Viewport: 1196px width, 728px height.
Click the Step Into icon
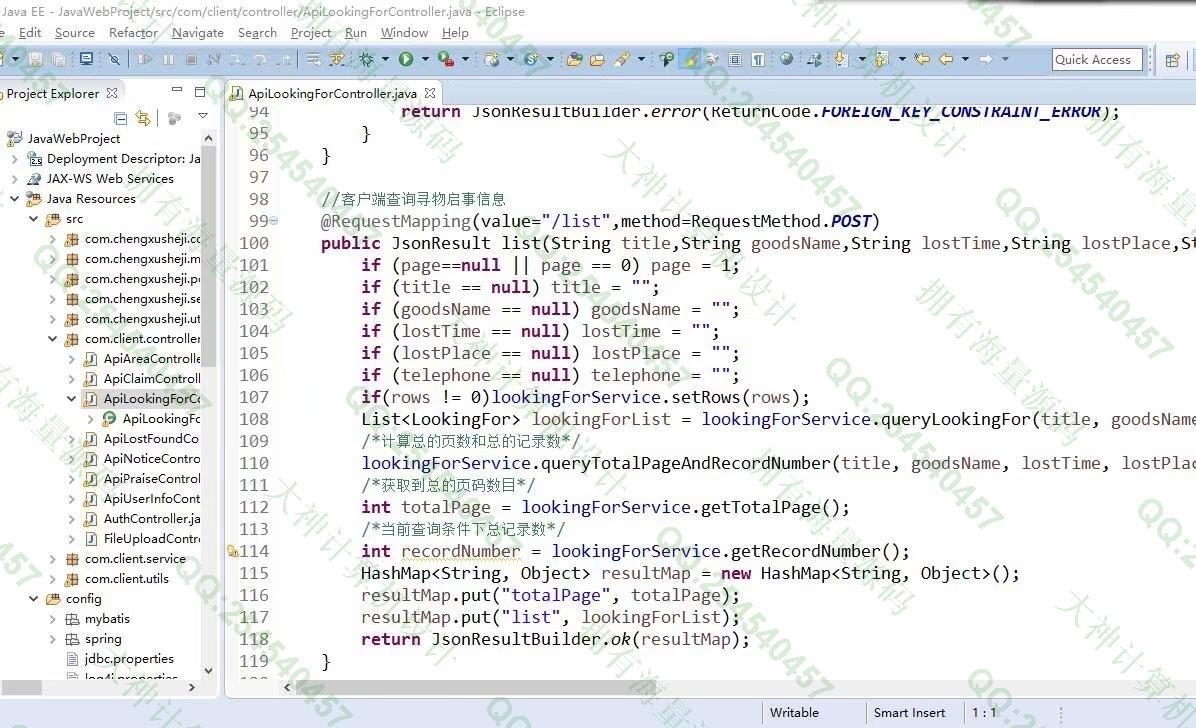[237, 60]
